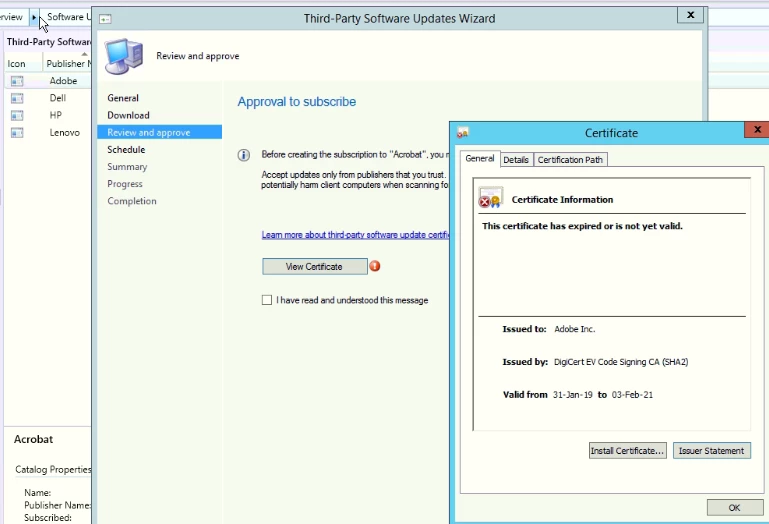Open Learn more about third-party certificates link
The height and width of the screenshot is (524, 769).
tap(356, 235)
